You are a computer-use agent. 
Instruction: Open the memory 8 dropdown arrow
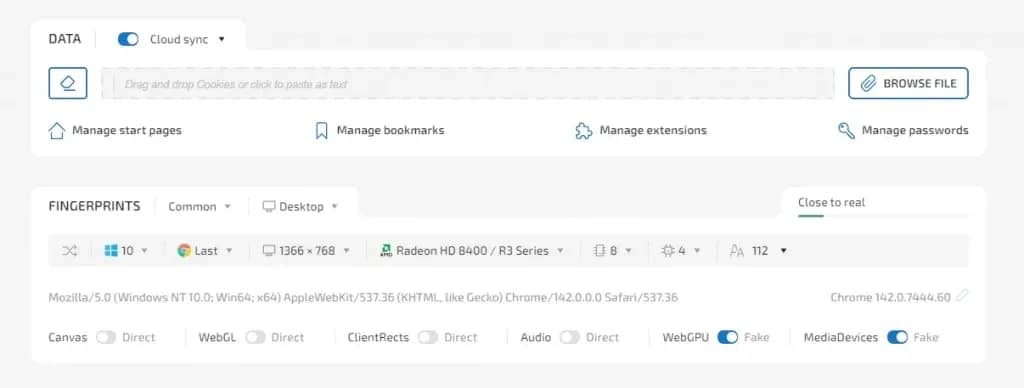click(628, 251)
